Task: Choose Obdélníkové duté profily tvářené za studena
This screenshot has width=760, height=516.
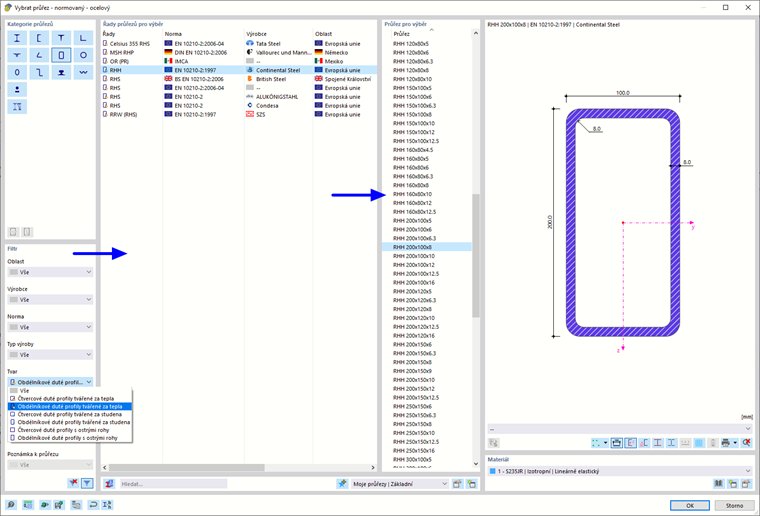Action: (70, 422)
